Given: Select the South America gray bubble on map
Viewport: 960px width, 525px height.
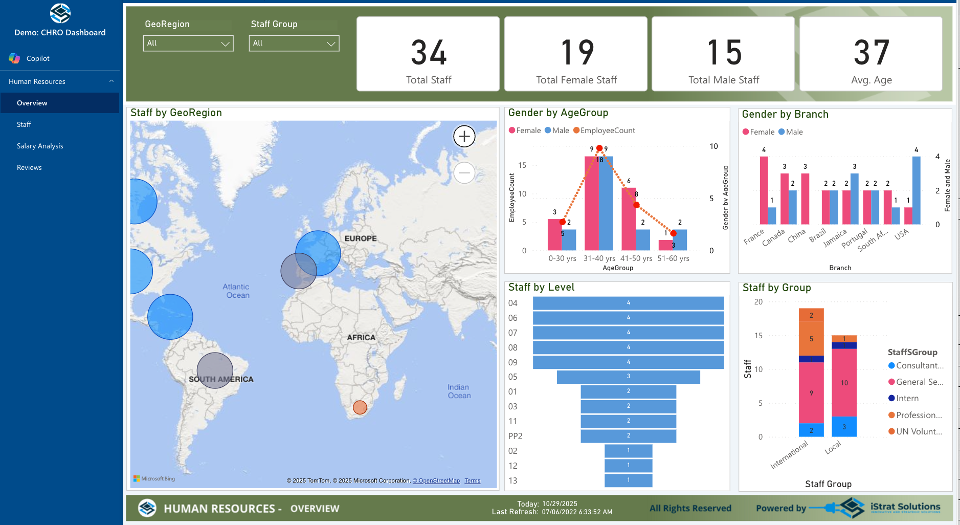Looking at the screenshot, I should pos(215,370).
